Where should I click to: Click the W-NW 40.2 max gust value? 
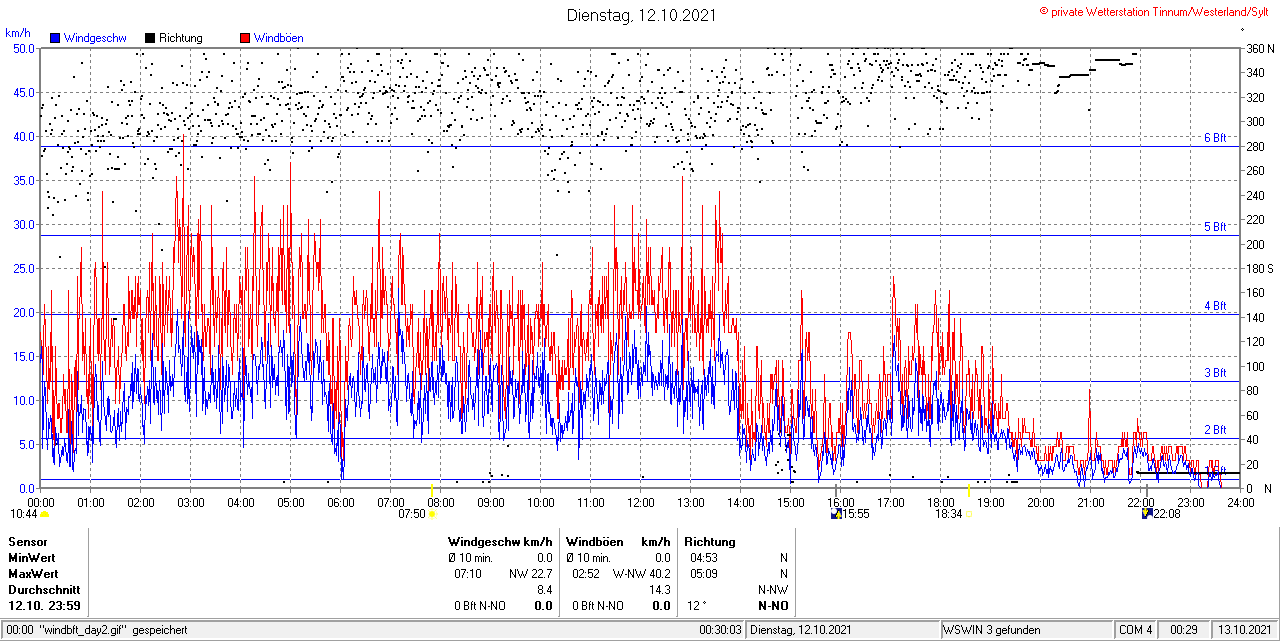coord(641,573)
